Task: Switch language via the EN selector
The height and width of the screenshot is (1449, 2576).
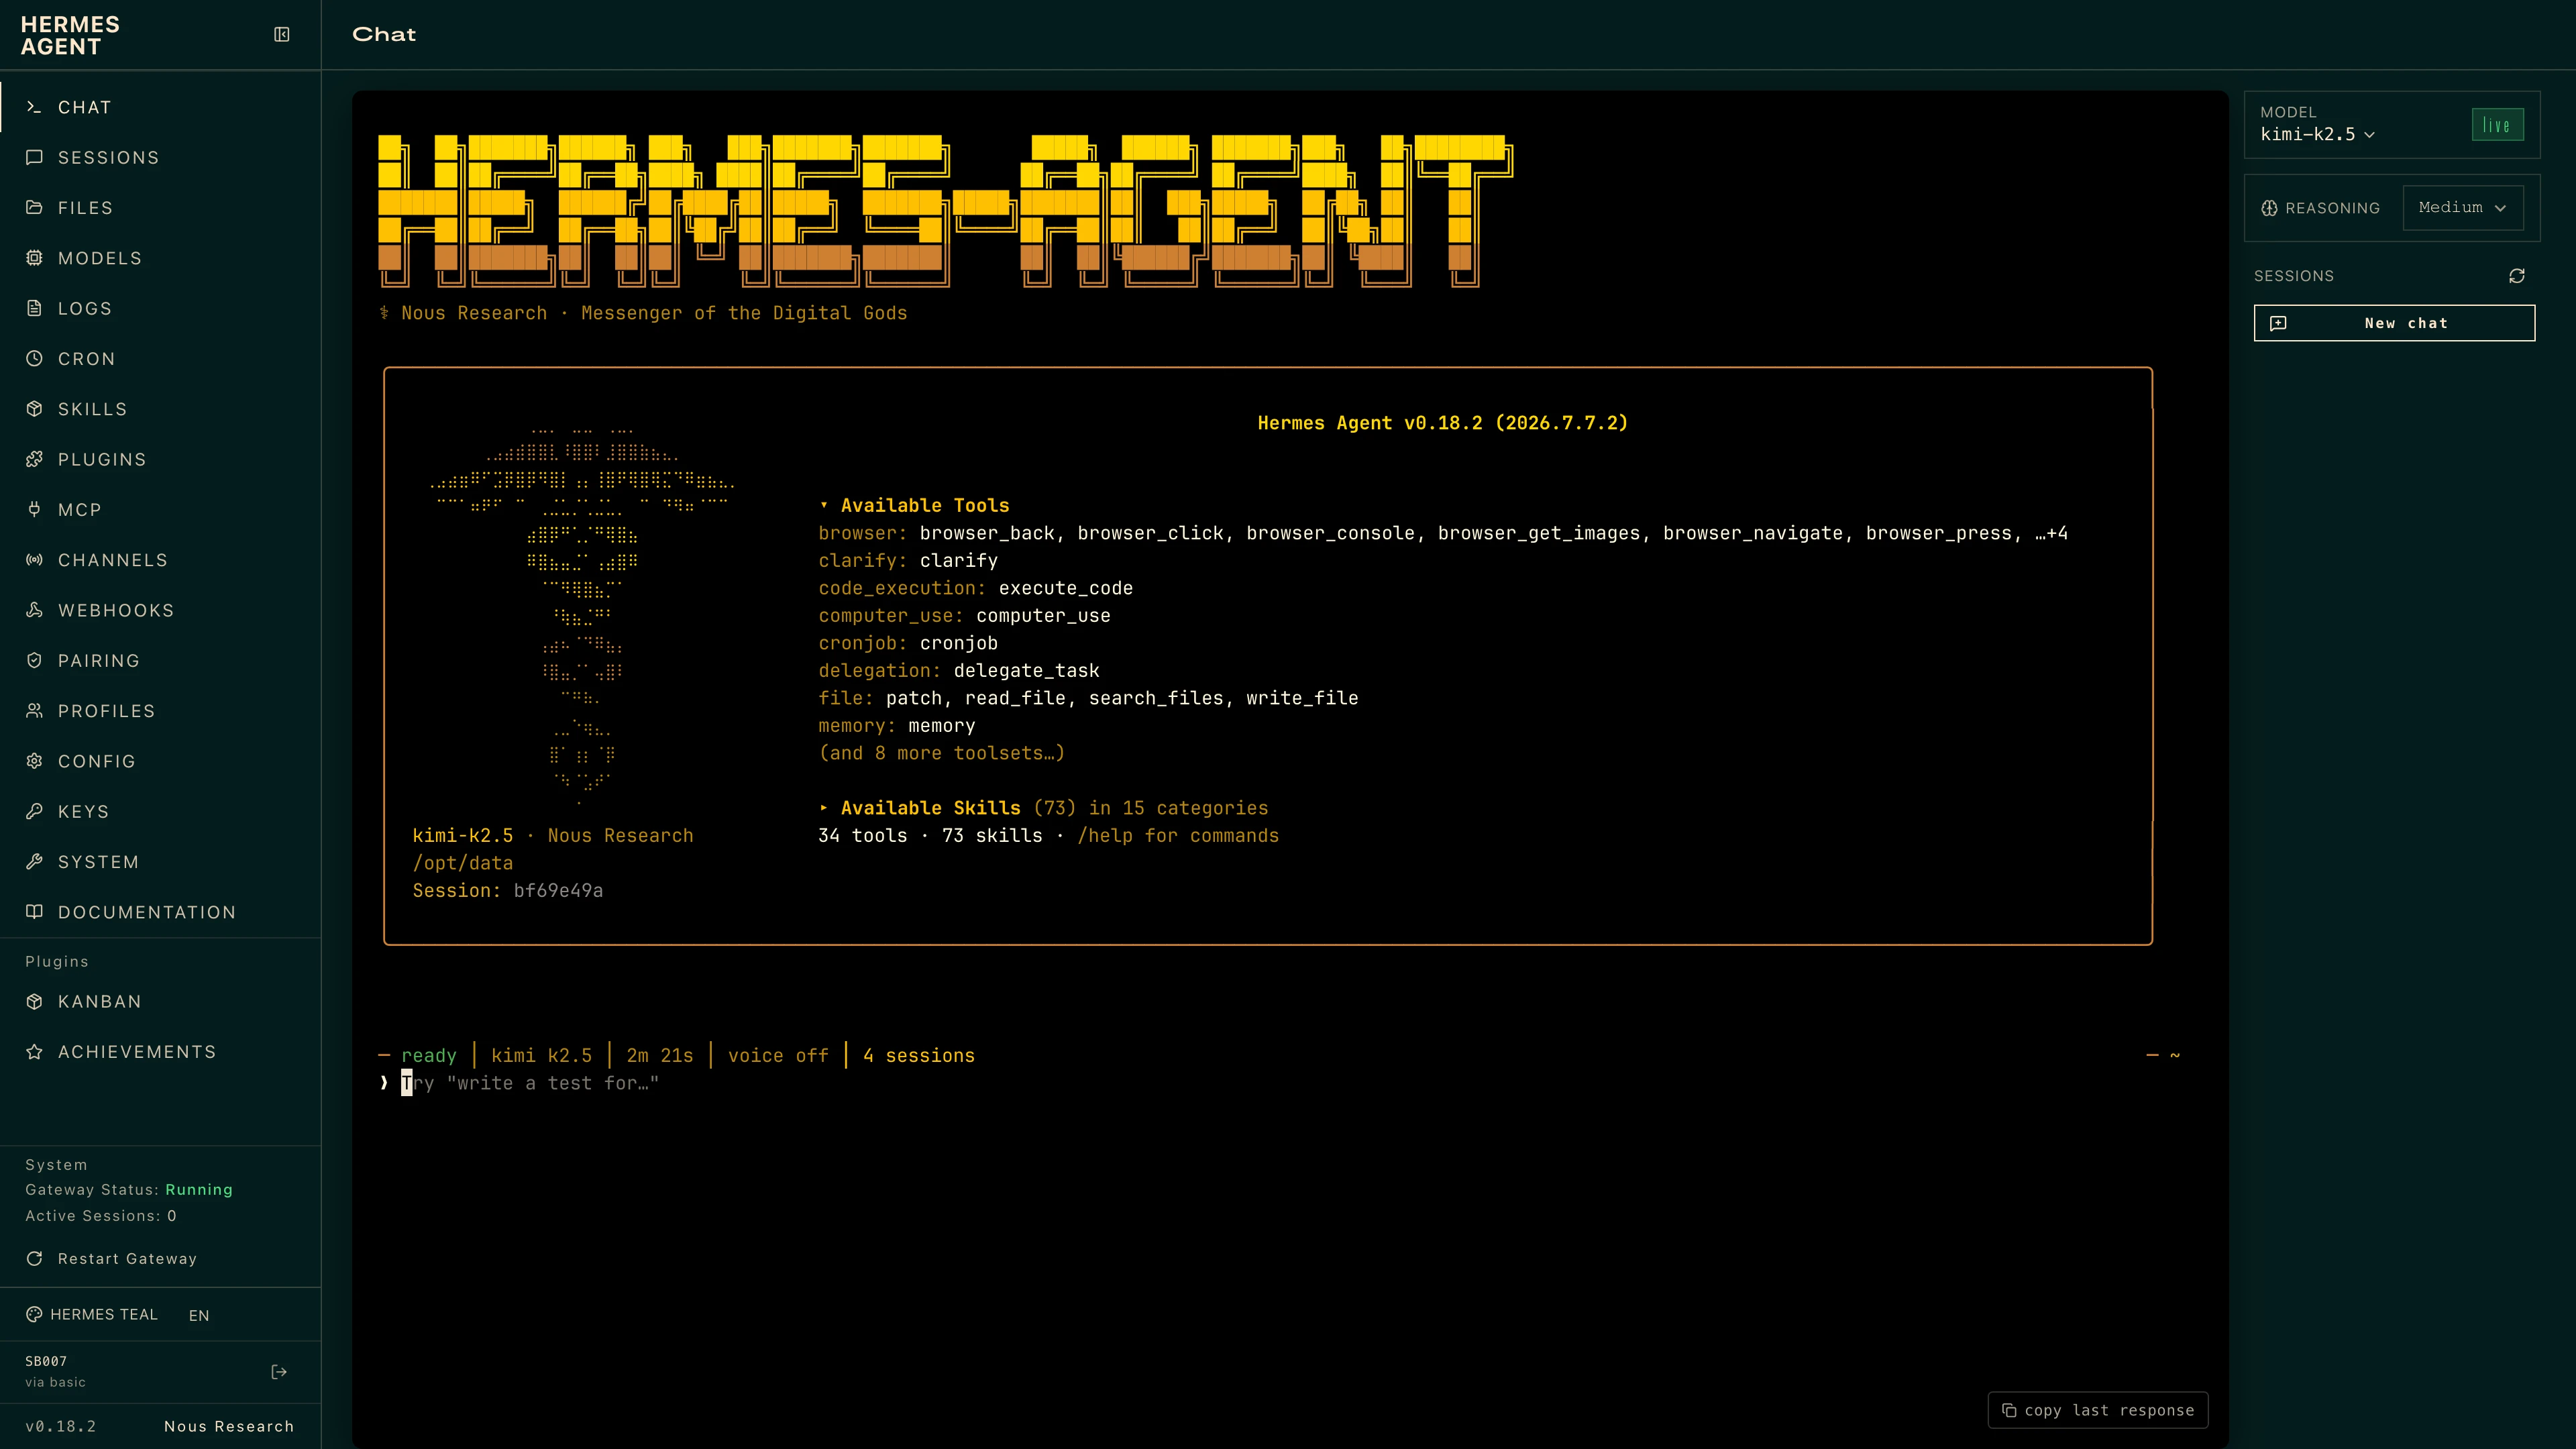Action: click(x=199, y=1316)
